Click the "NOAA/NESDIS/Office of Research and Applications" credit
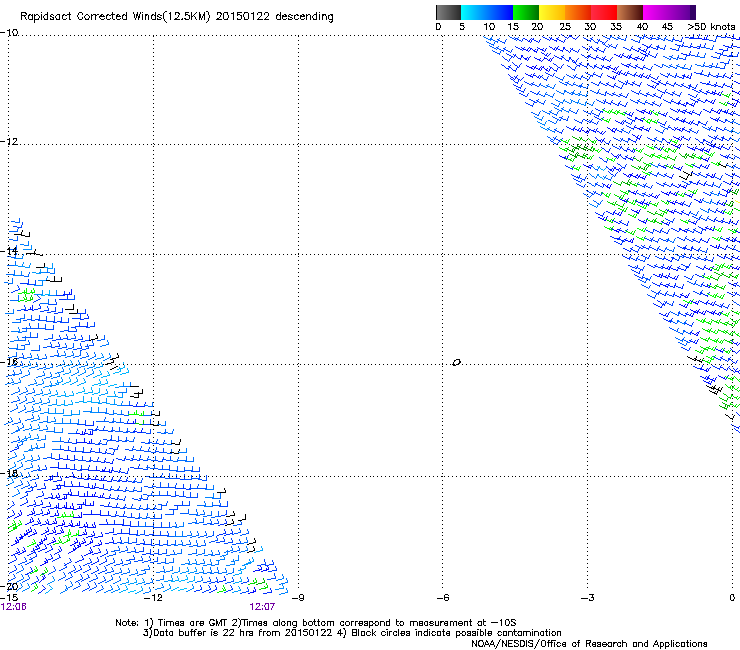 [589, 644]
